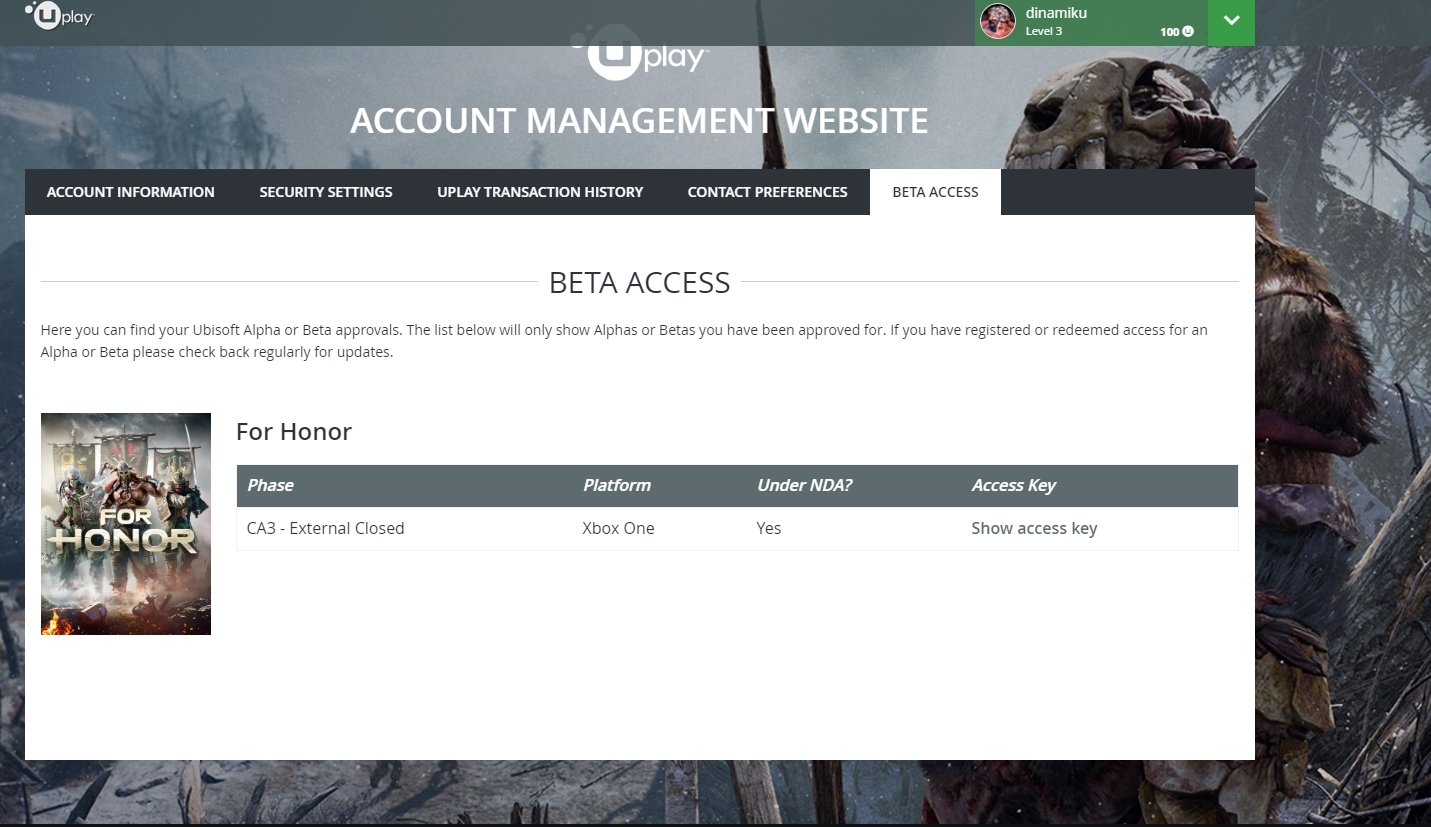Click the 'Level 3' text under username
1431x827 pixels.
(1044, 31)
